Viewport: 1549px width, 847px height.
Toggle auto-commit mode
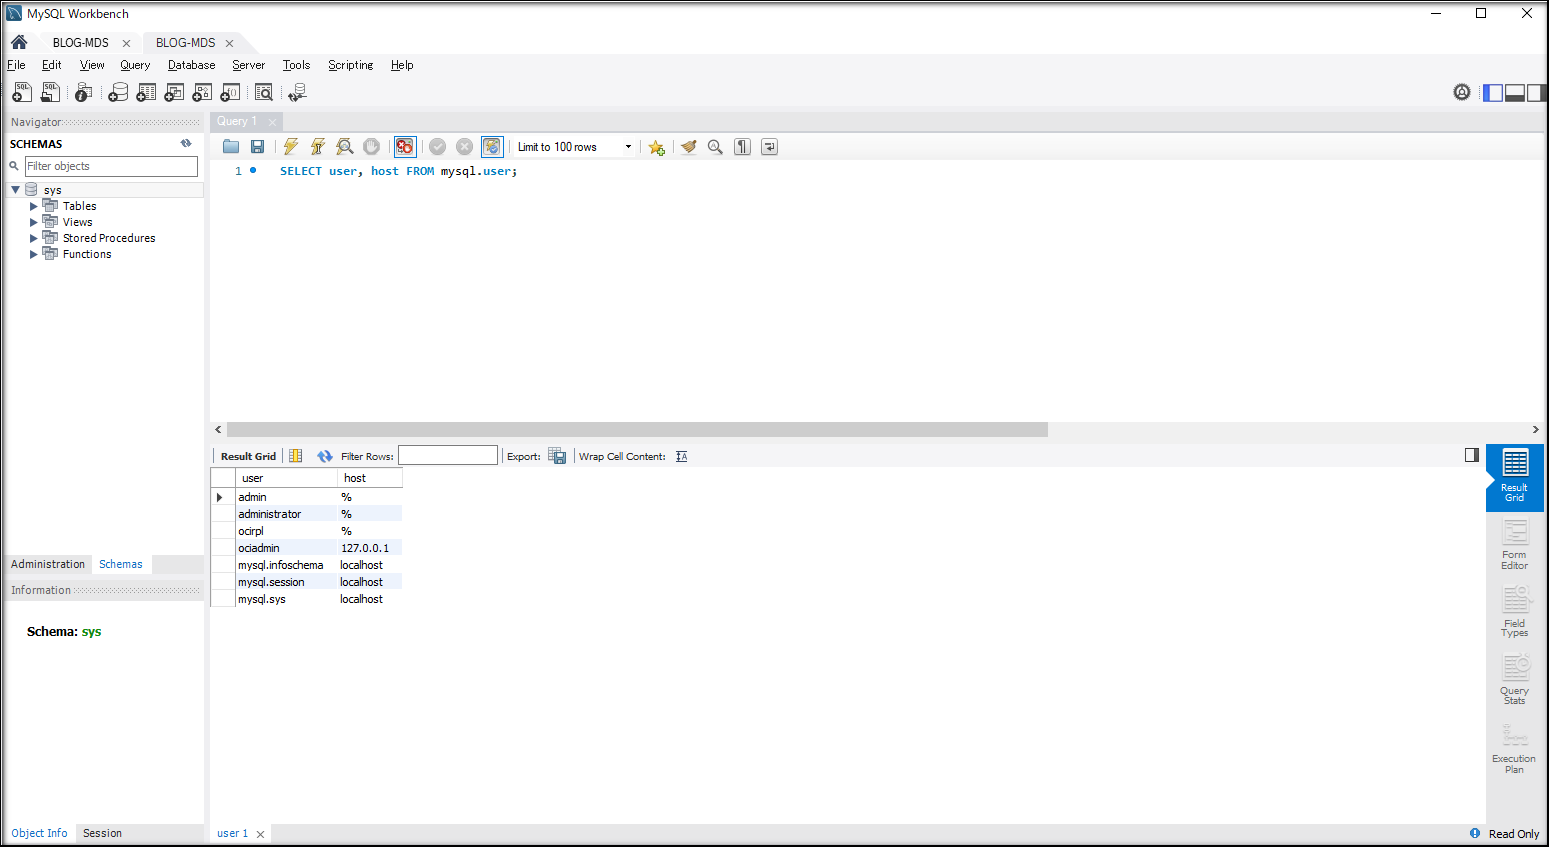(492, 147)
